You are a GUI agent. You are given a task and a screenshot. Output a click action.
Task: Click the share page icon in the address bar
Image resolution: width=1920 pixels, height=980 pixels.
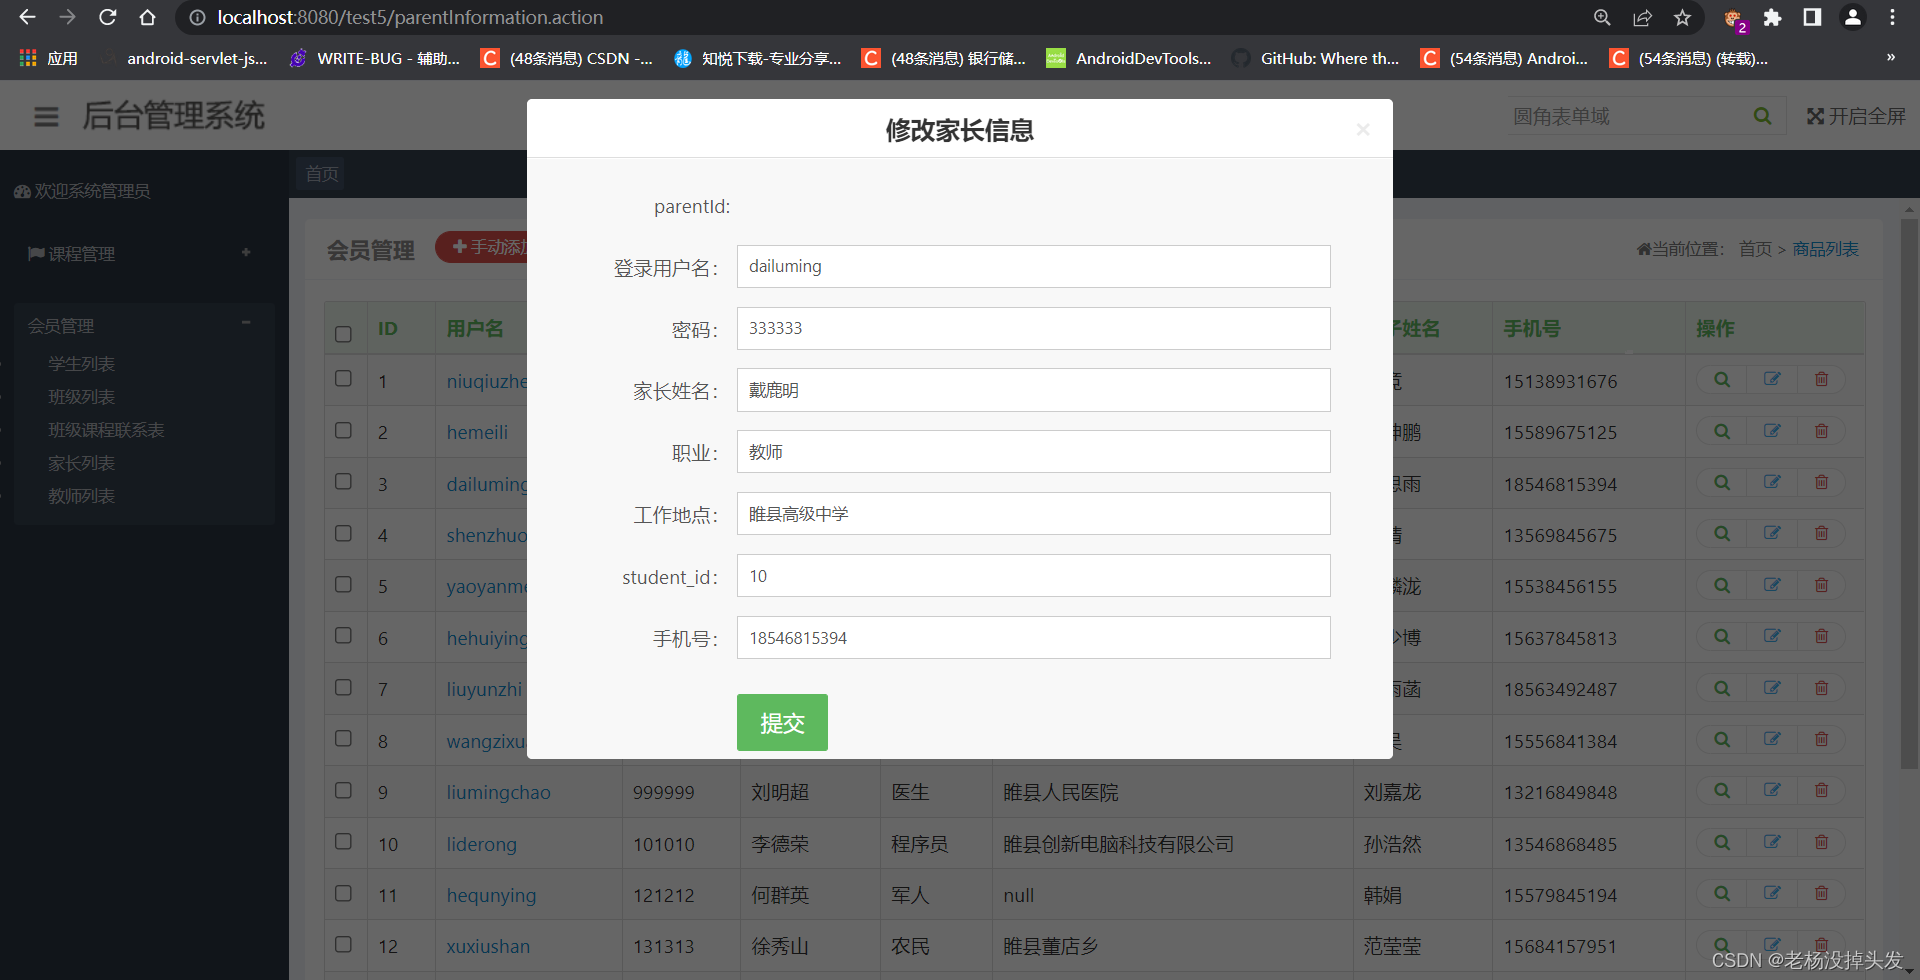1642,17
